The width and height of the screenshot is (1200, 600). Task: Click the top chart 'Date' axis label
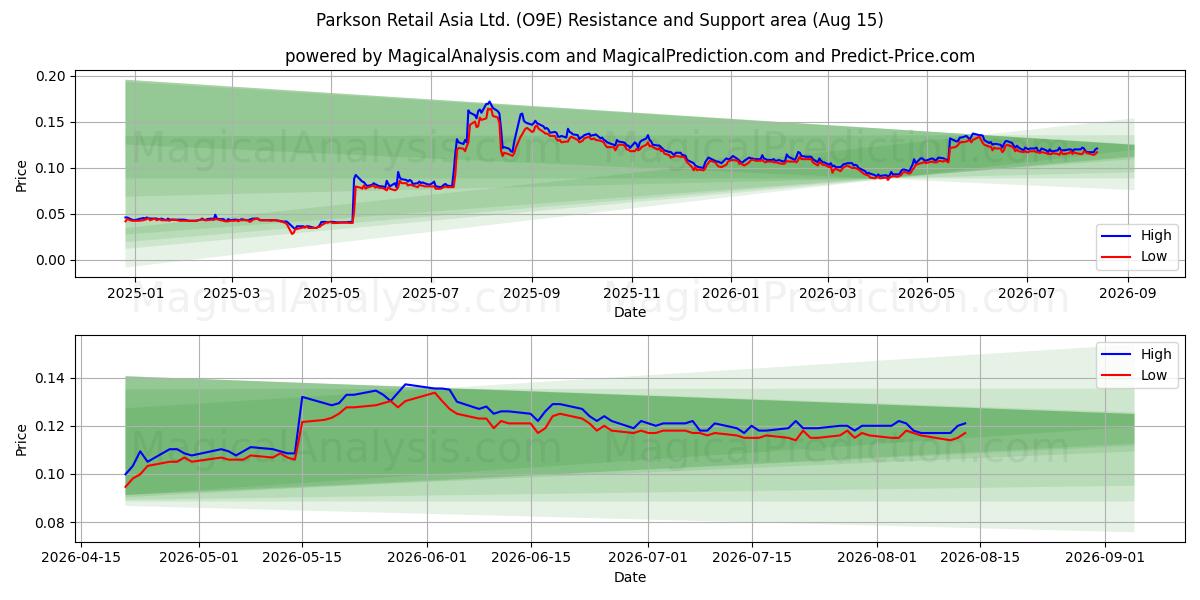coord(630,312)
